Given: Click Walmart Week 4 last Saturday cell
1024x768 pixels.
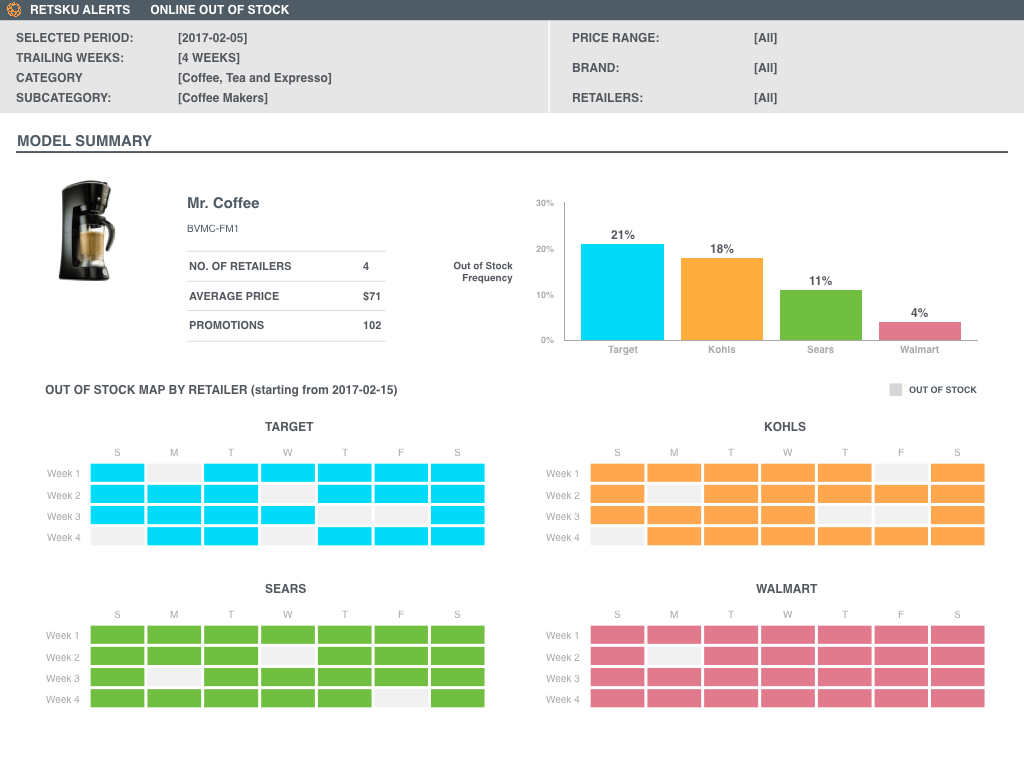Looking at the screenshot, I should pos(957,698).
